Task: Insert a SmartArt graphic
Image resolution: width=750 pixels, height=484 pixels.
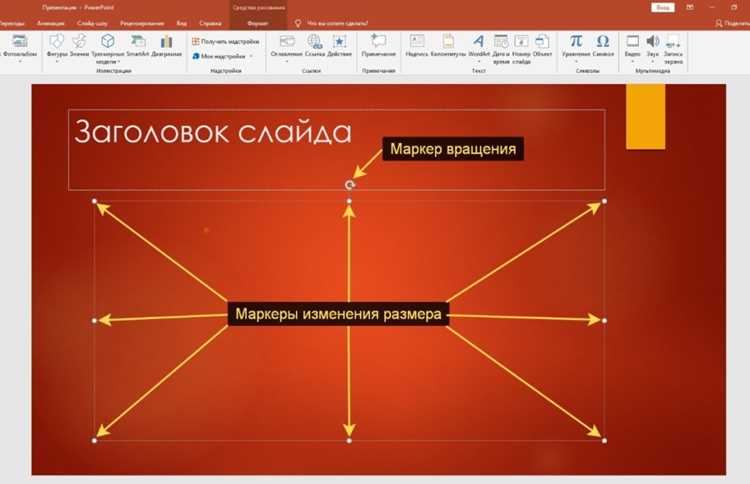Action: [x=138, y=46]
